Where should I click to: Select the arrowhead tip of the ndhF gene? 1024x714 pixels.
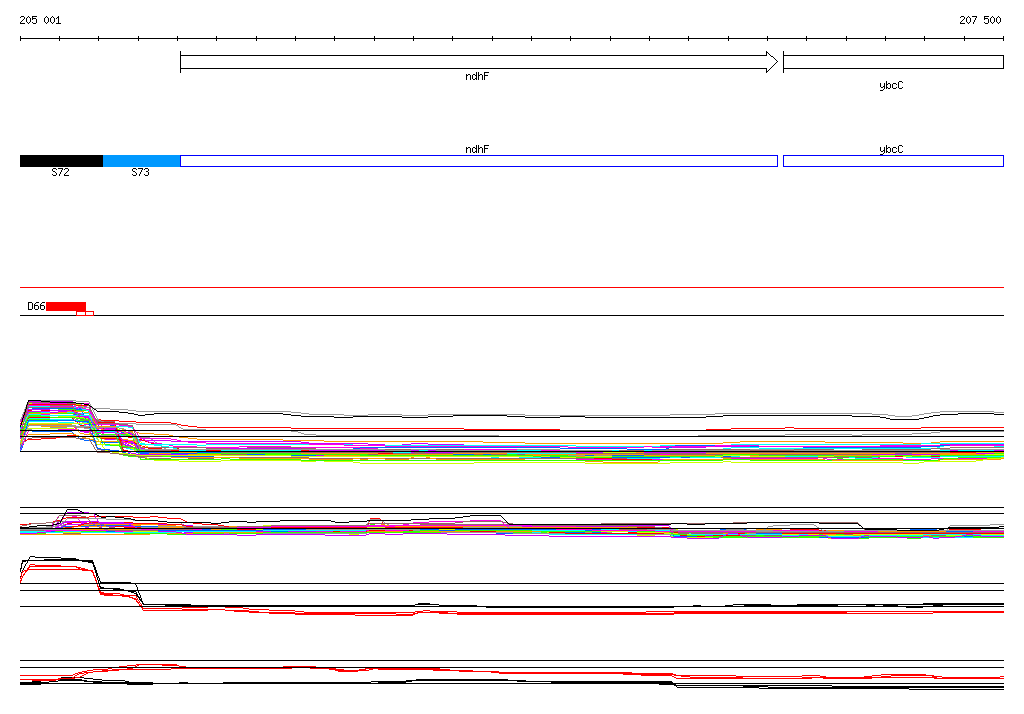(x=773, y=62)
